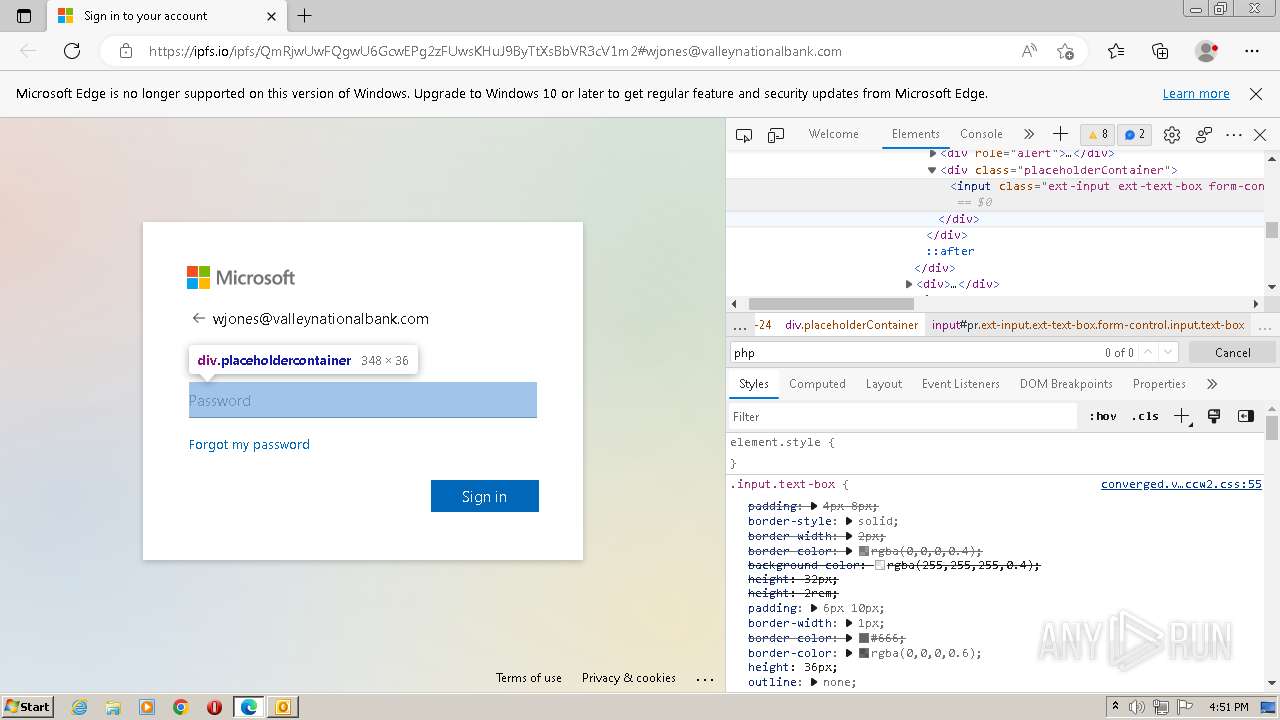The width and height of the screenshot is (1280, 720).
Task: Open a new browser tab
Action: pyautogui.click(x=305, y=16)
